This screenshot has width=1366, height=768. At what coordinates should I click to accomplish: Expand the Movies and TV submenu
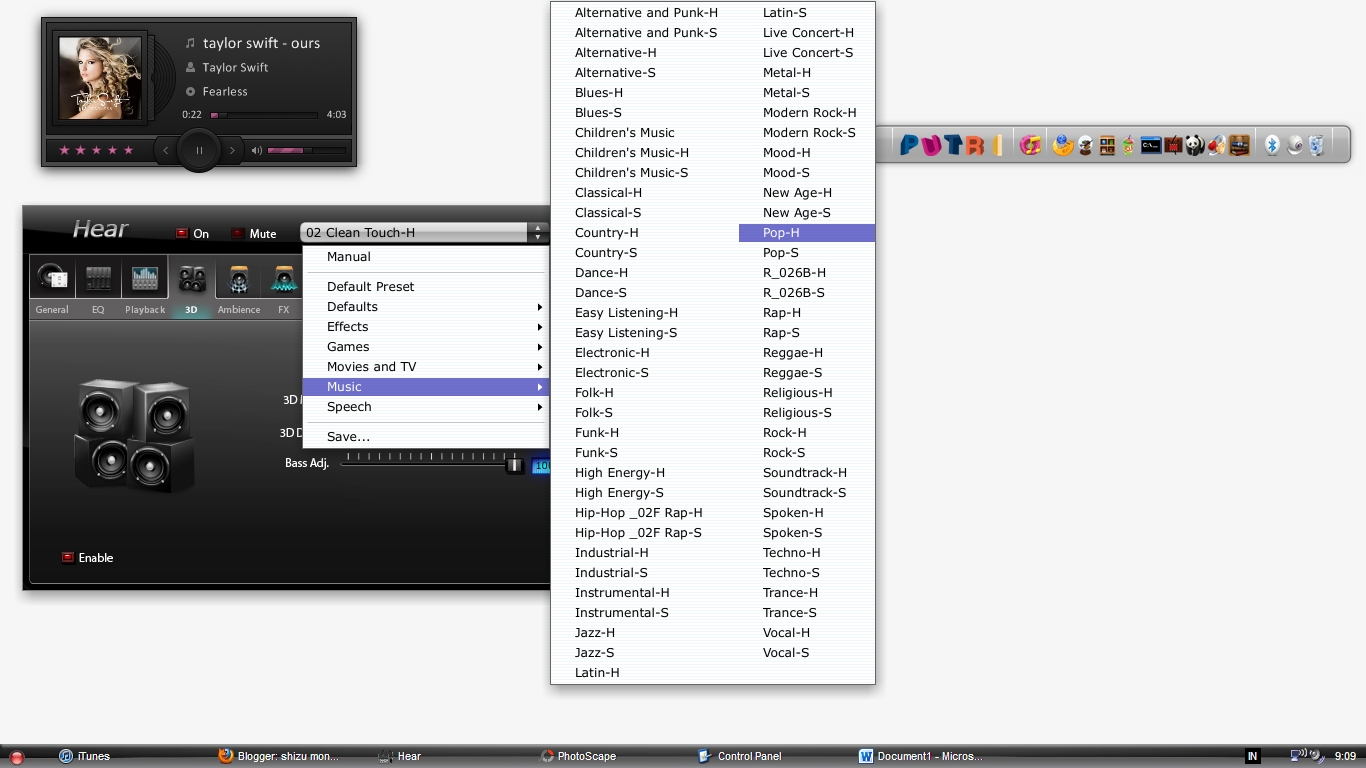(x=426, y=367)
